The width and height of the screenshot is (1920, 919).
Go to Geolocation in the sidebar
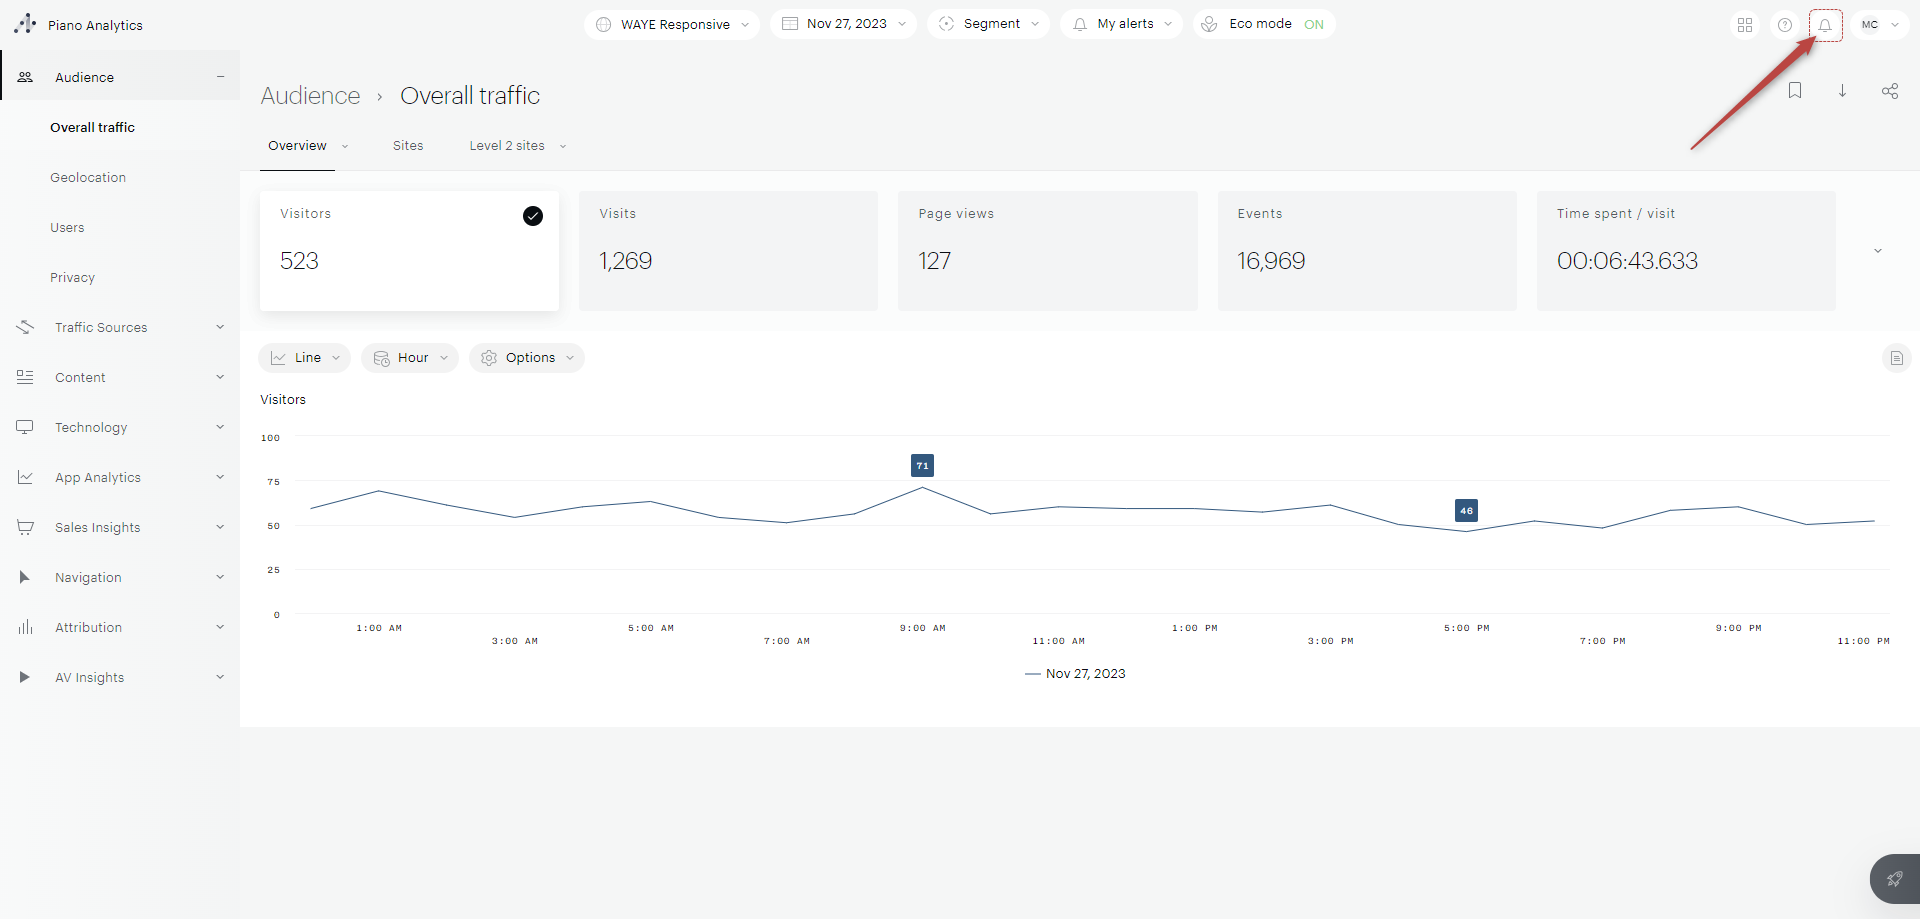[88, 177]
